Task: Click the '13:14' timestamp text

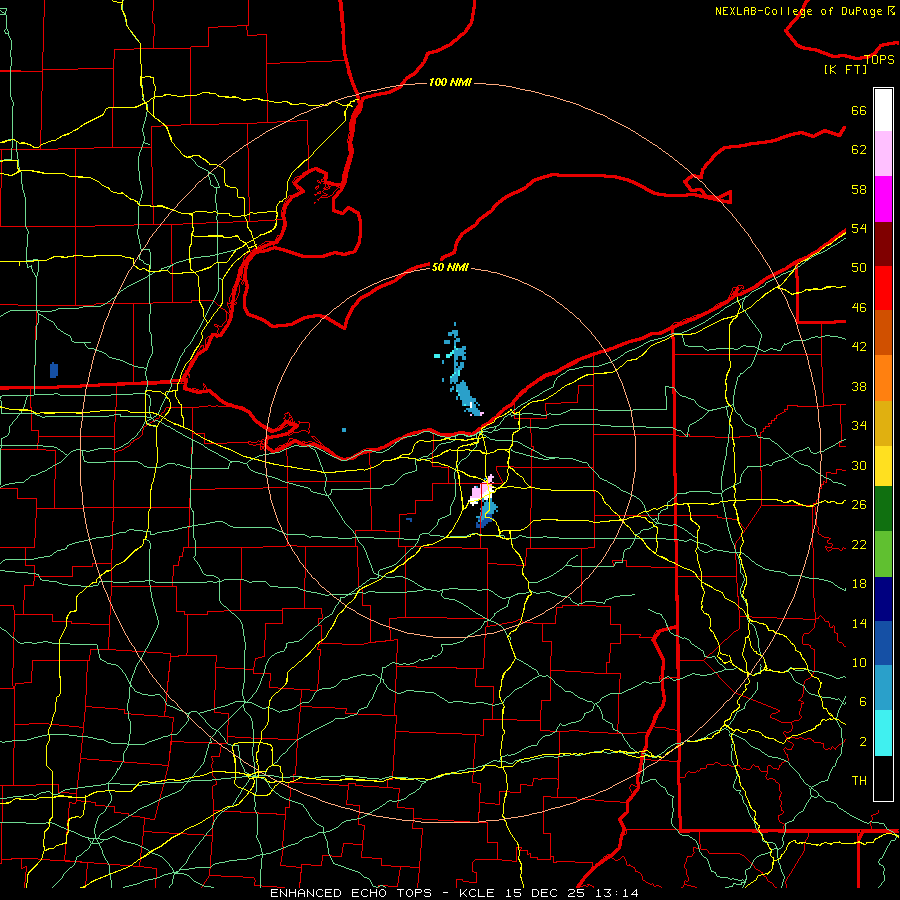Action: 617,893
